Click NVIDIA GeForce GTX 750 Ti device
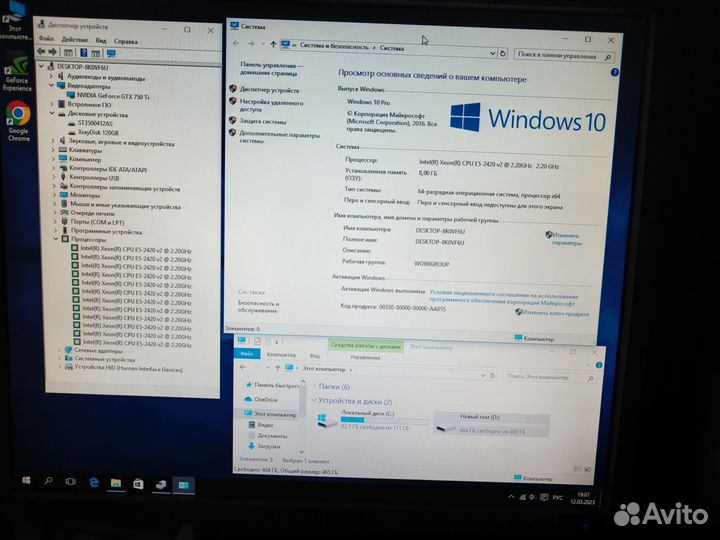Screen dimensions: 720x540 112,96
